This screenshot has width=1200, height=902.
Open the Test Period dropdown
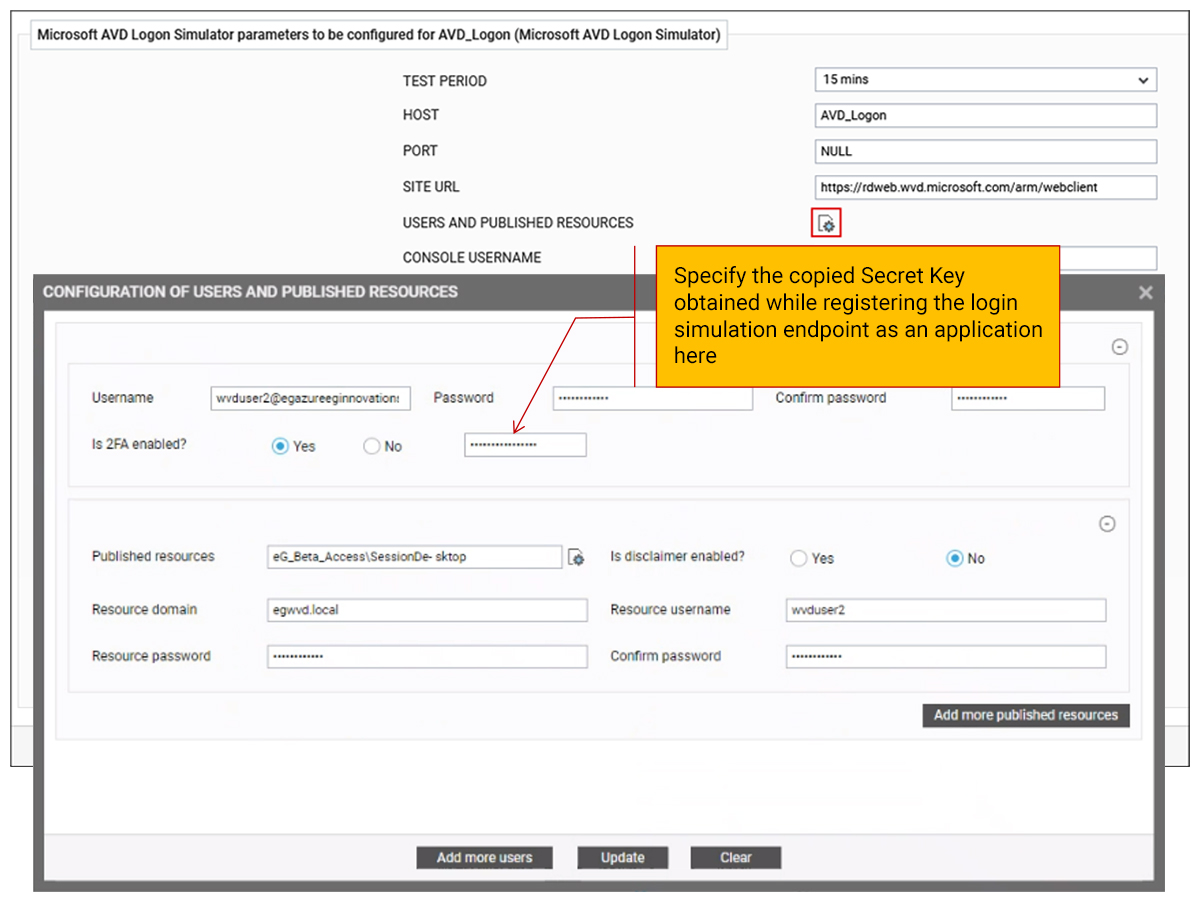(985, 80)
